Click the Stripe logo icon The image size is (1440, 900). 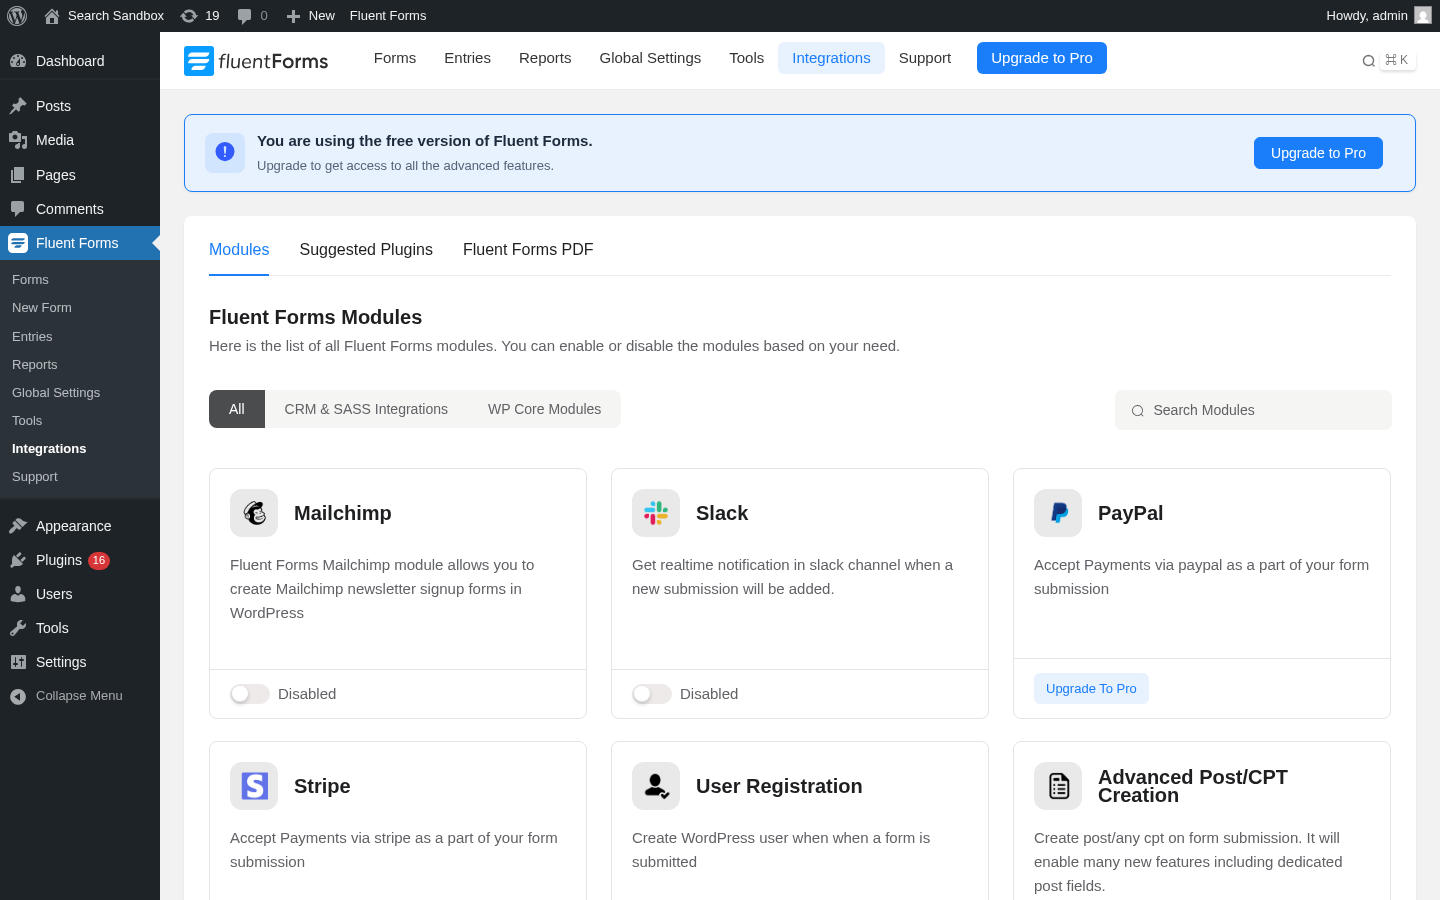point(254,786)
